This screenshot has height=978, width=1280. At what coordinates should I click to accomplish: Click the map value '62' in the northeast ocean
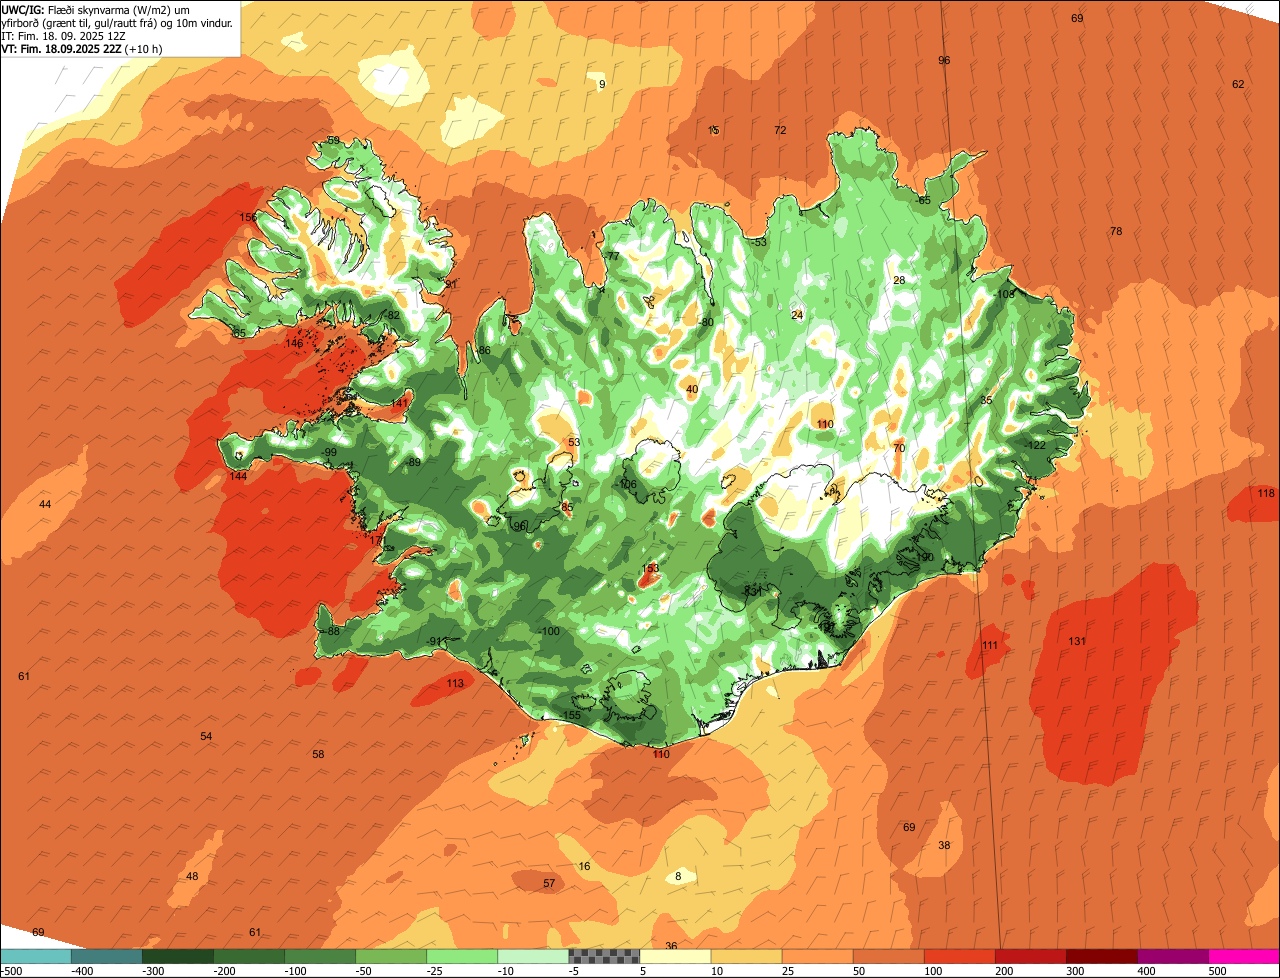1238,85
